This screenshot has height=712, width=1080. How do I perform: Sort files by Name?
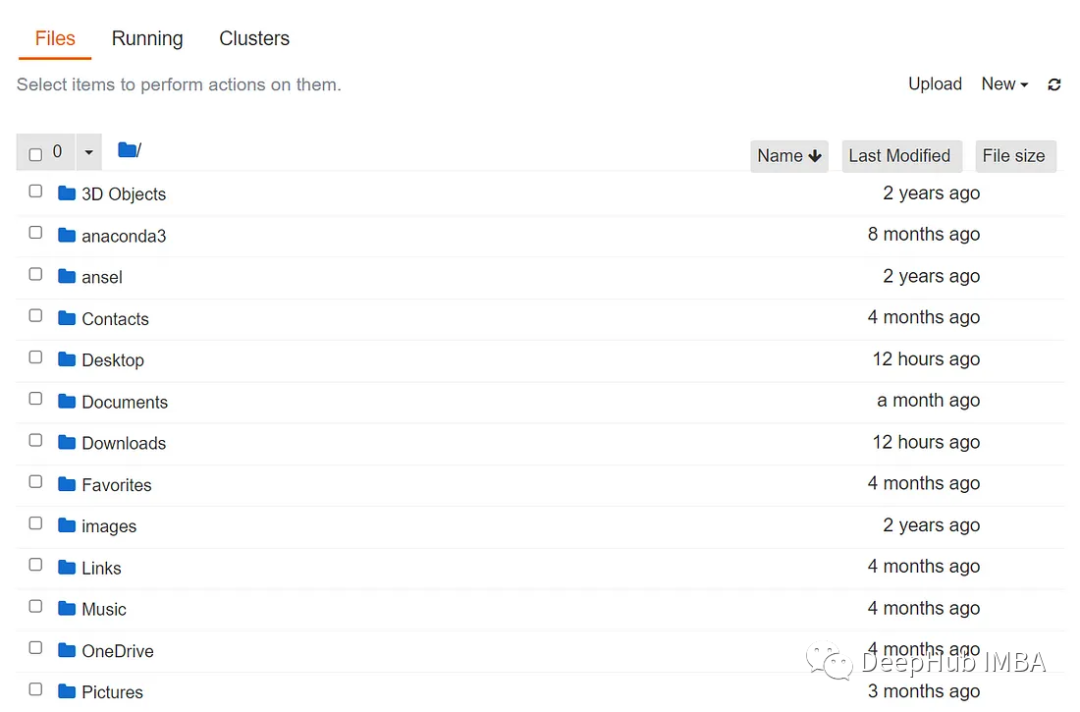coord(789,156)
